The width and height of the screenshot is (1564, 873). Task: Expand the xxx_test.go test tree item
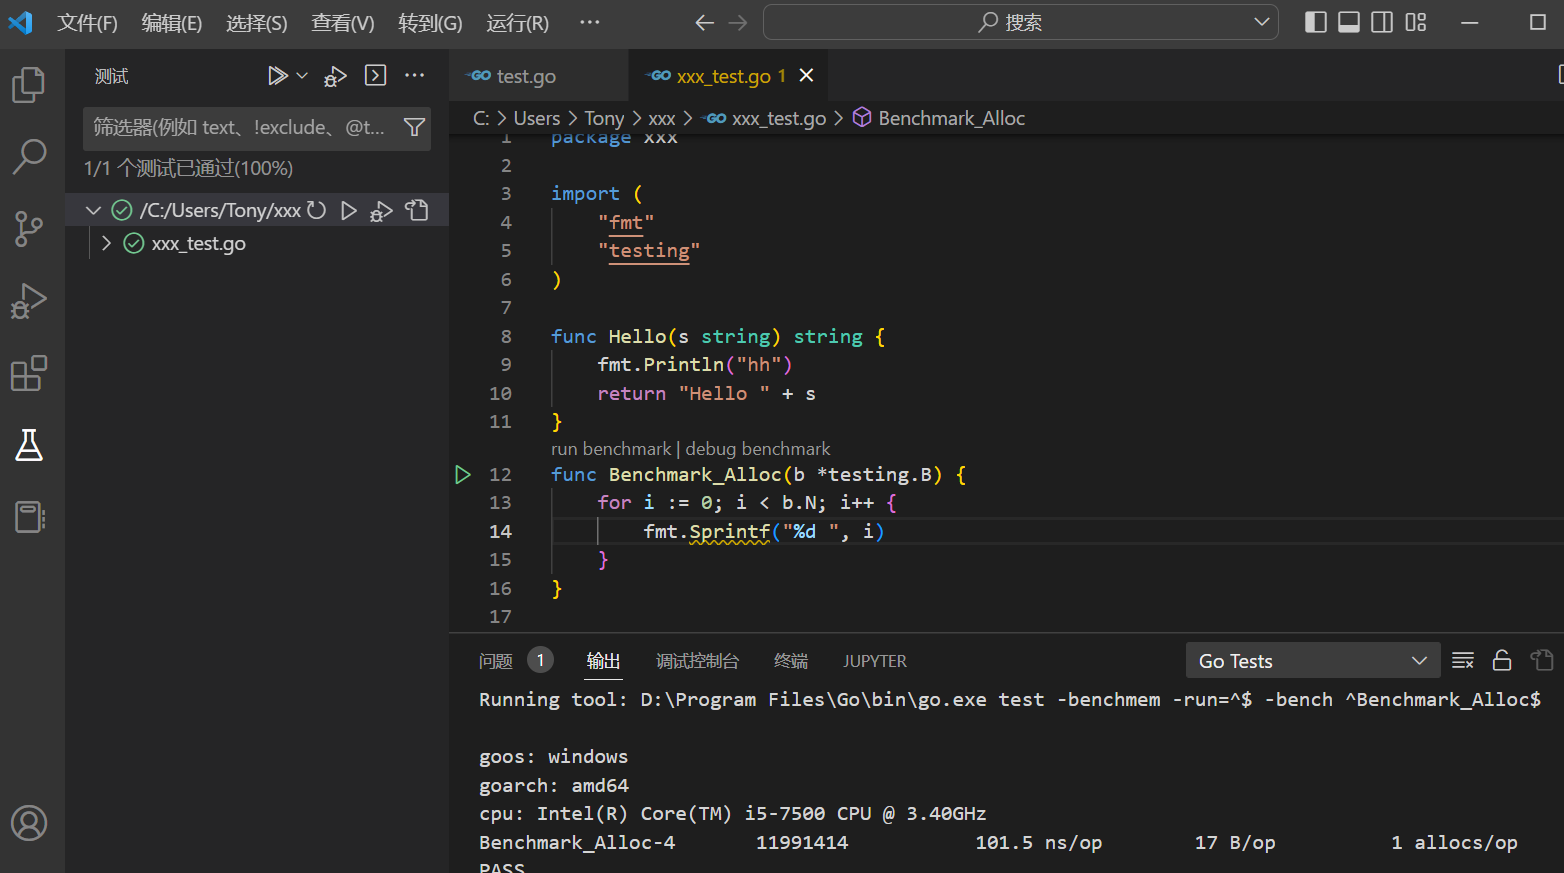[106, 243]
